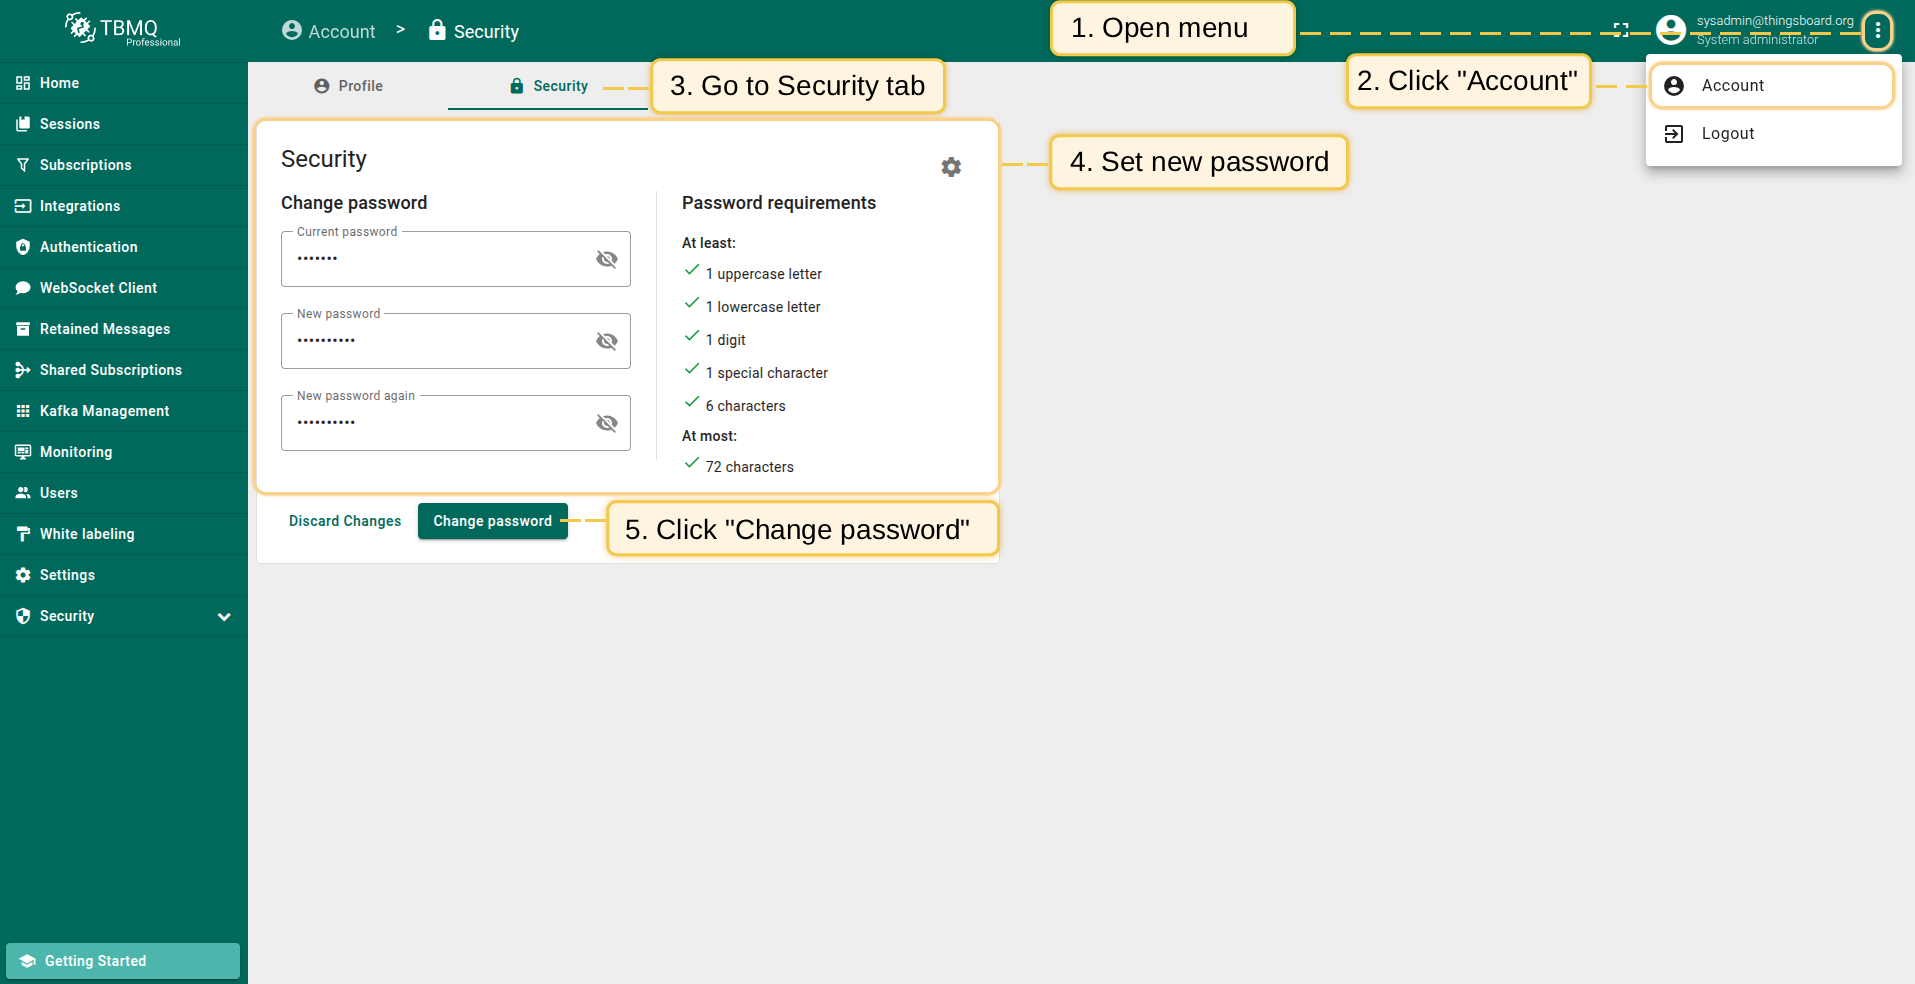Click the TBMQ Professional logo
Viewport: 1915px width, 984px height.
tap(123, 30)
